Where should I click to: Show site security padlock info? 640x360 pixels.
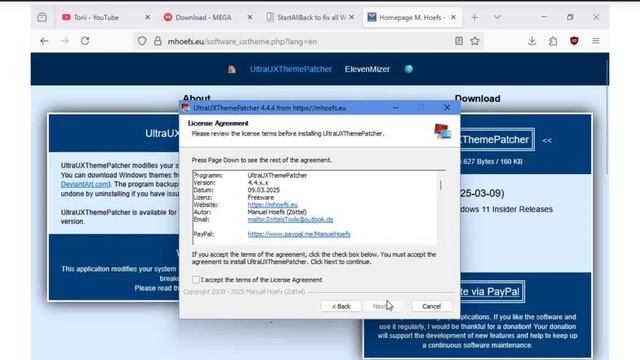click(x=158, y=41)
